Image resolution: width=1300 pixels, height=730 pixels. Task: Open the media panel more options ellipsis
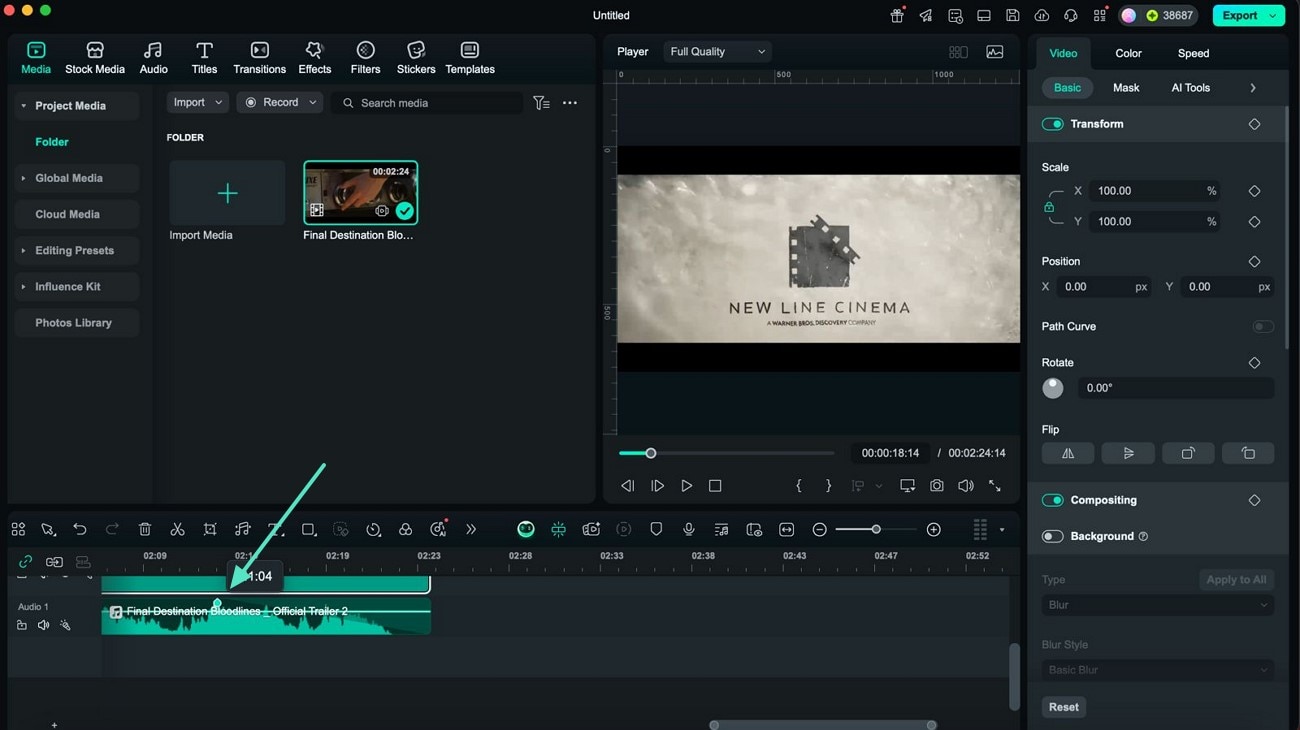(x=570, y=103)
